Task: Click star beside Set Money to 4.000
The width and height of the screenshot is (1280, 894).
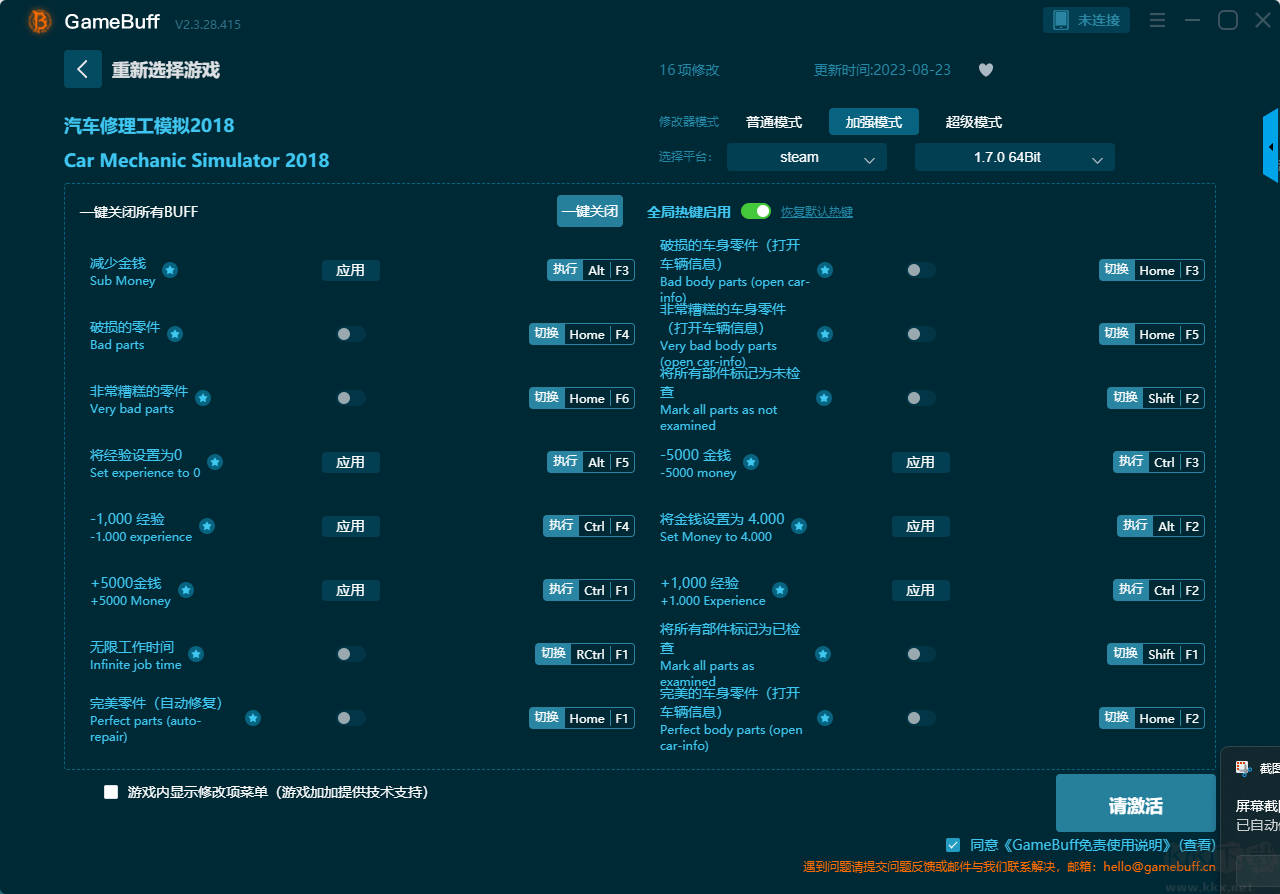Action: tap(799, 526)
